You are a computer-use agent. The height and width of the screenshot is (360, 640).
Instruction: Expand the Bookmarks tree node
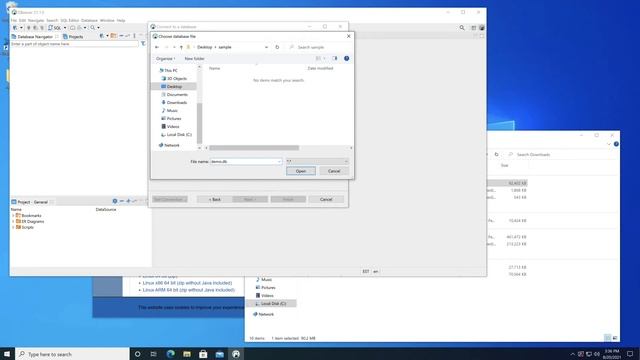pos(13,216)
